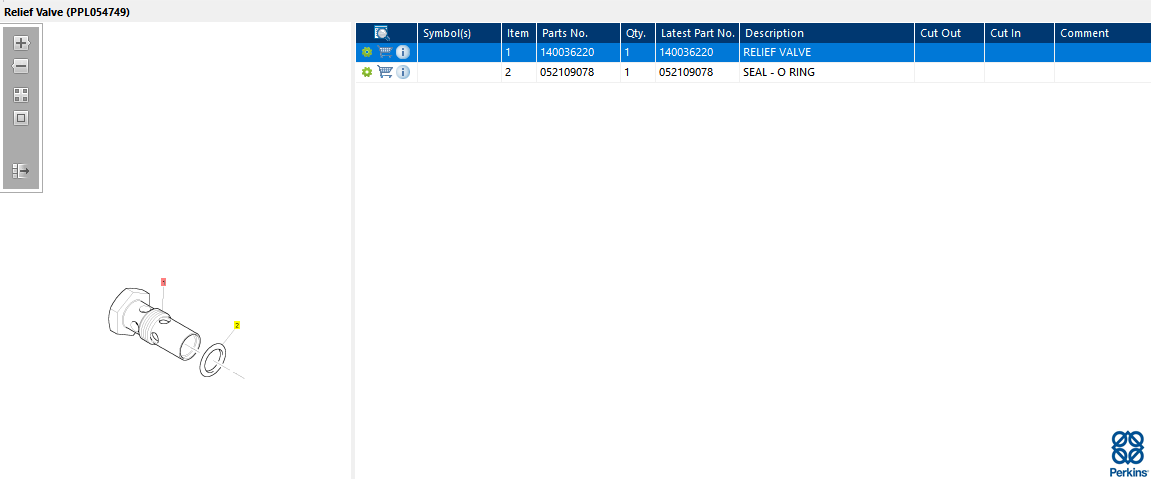Image resolution: width=1151 pixels, height=479 pixels.
Task: Click the four-squares grid view icon
Action: pyautogui.click(x=21, y=95)
